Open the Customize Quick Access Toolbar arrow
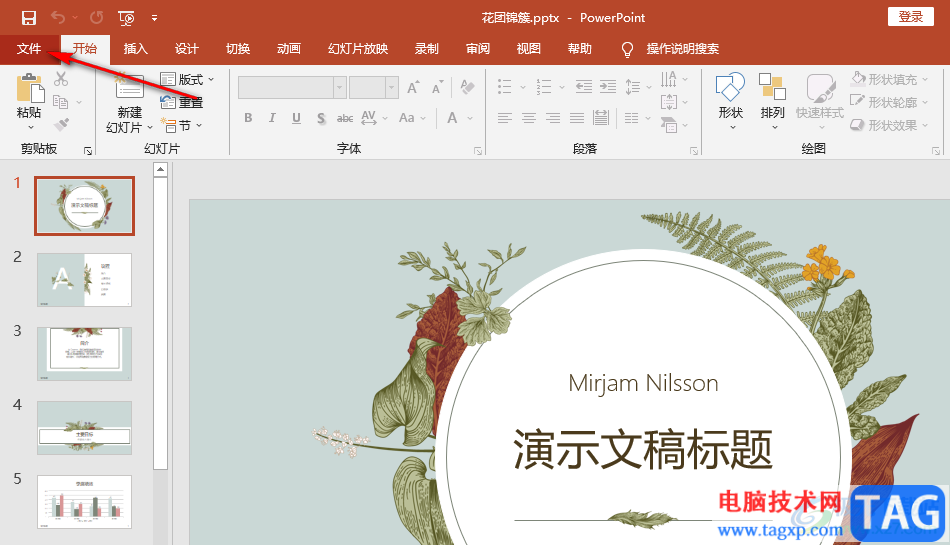 click(154, 18)
